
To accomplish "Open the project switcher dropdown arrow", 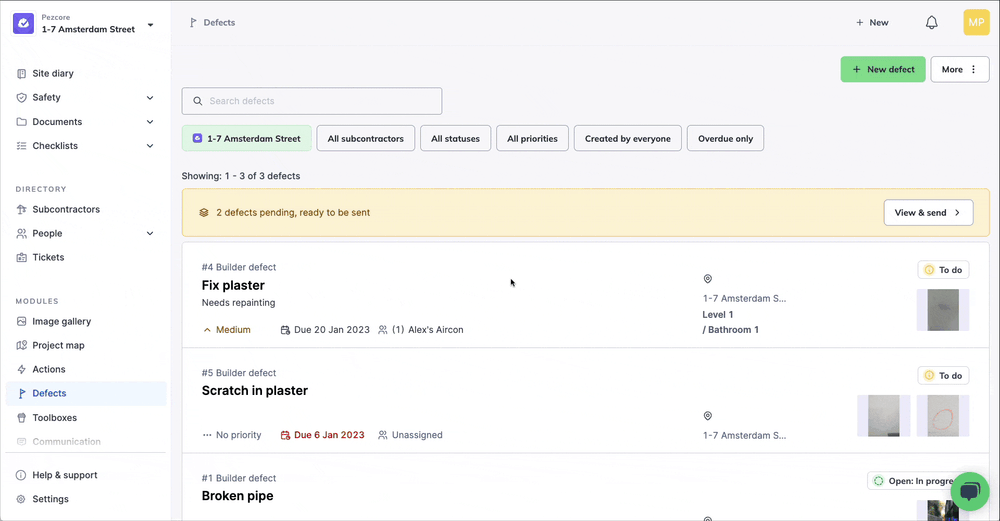I will tap(151, 25).
